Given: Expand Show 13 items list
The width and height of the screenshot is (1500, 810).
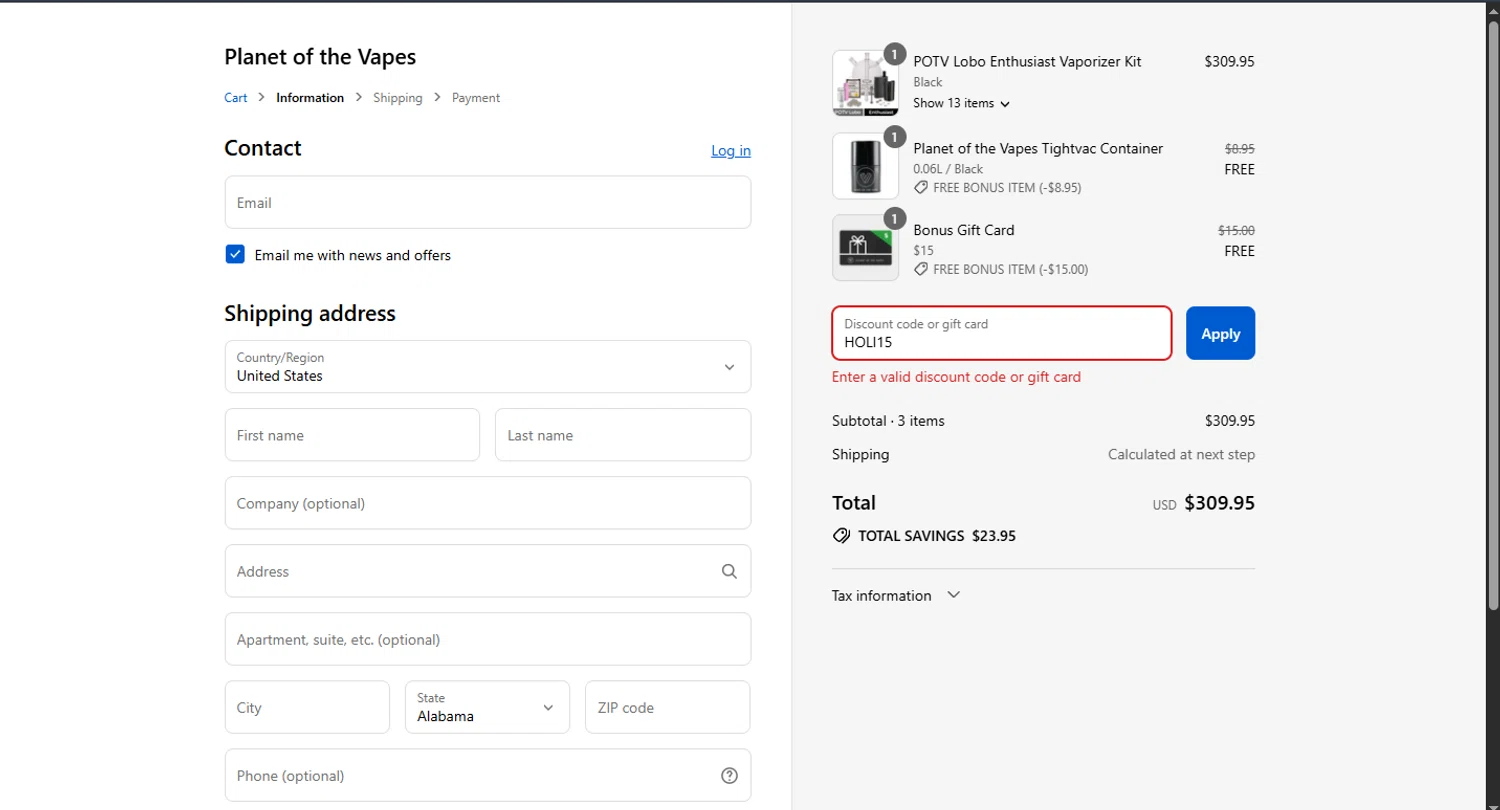Looking at the screenshot, I should click(x=962, y=103).
